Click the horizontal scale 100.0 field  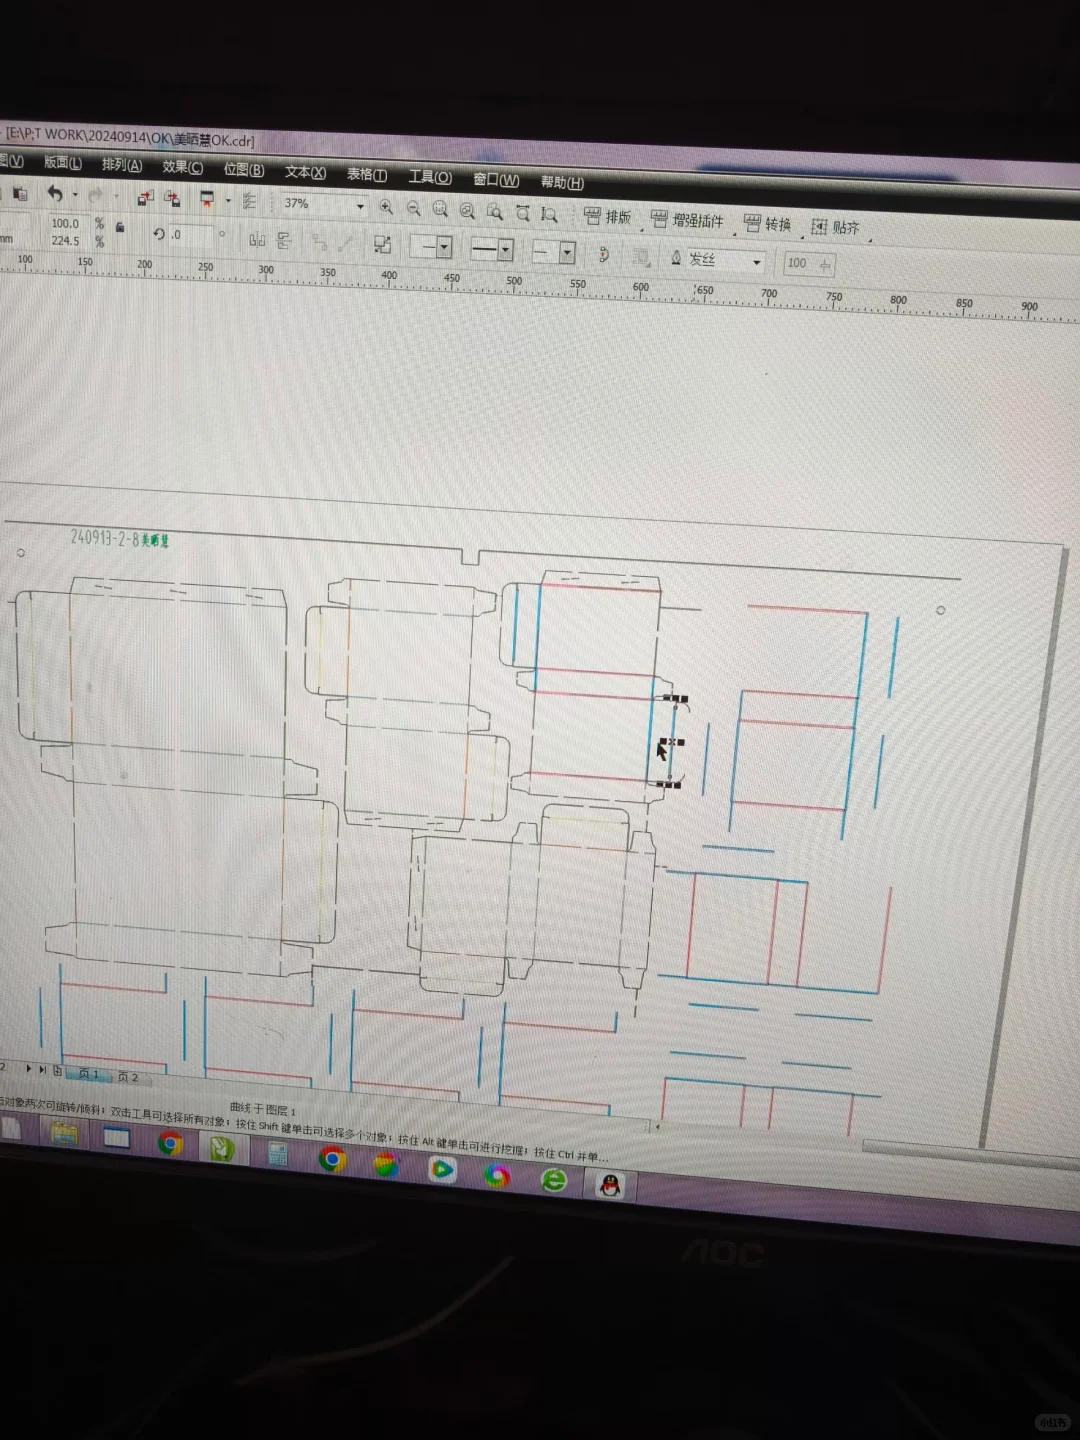[65, 223]
